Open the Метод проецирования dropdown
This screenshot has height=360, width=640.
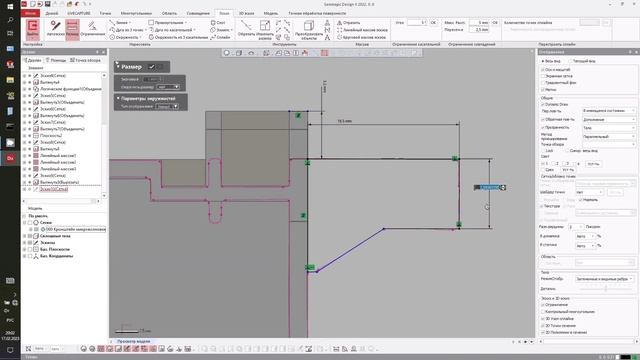tap(609, 137)
